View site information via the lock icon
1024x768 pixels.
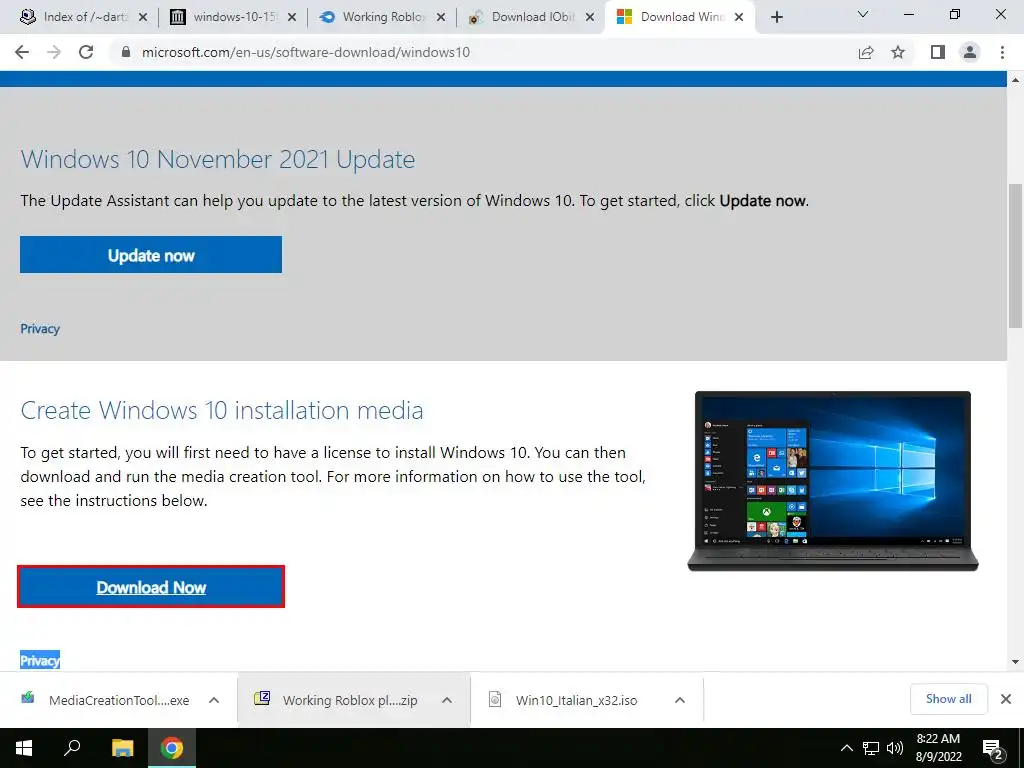[x=126, y=52]
